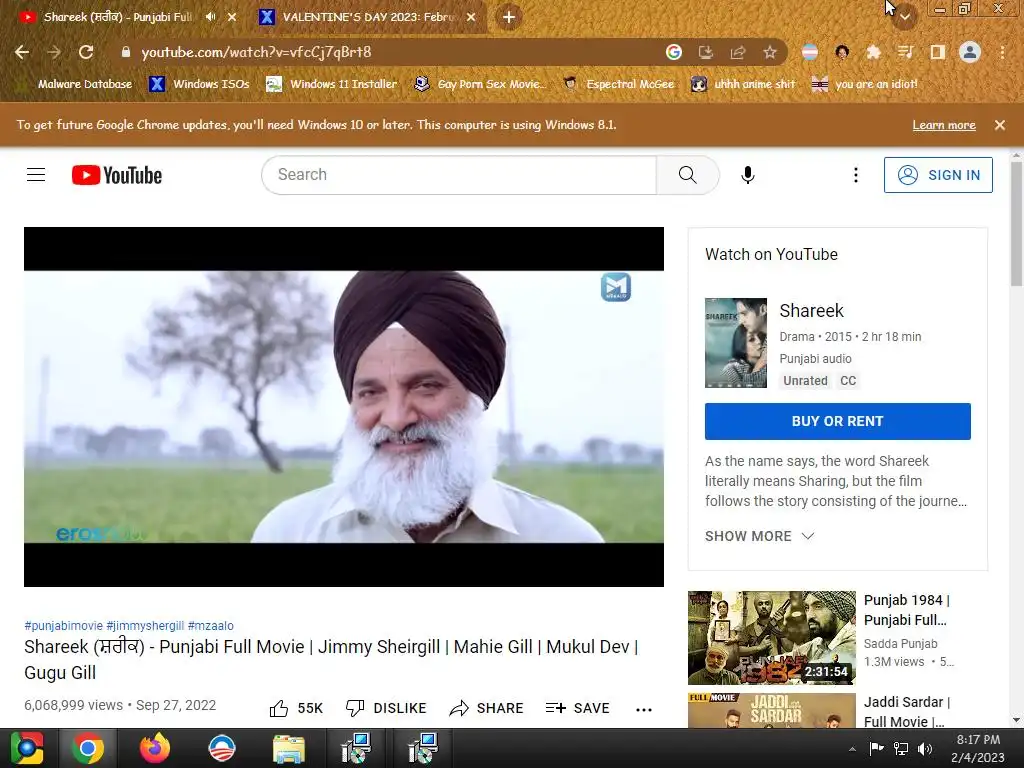Click the #mzaalo hashtag

(210, 626)
